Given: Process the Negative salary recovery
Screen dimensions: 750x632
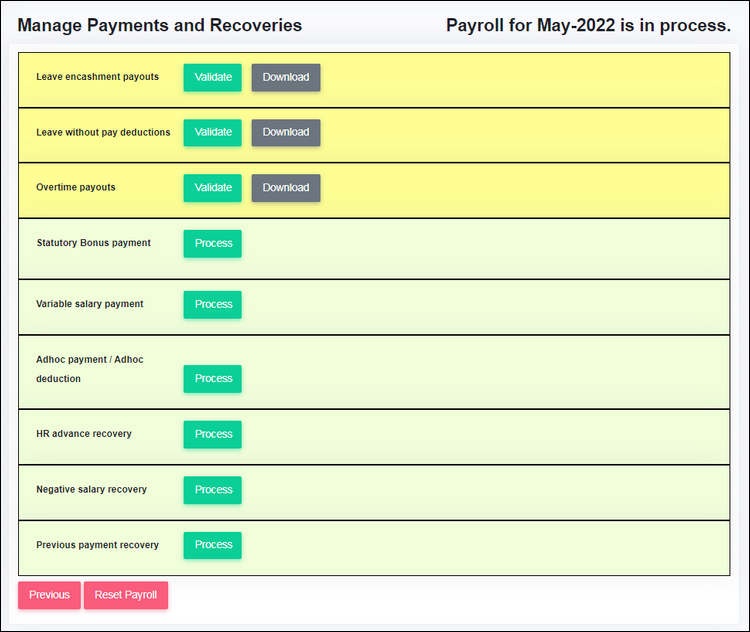Looking at the screenshot, I should 212,489.
